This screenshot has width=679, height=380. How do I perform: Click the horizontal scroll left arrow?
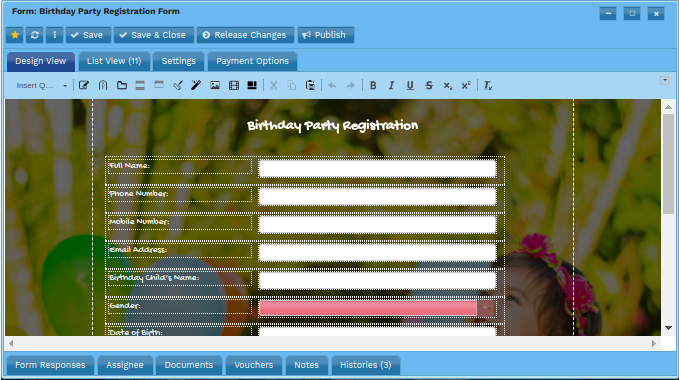pos(11,344)
